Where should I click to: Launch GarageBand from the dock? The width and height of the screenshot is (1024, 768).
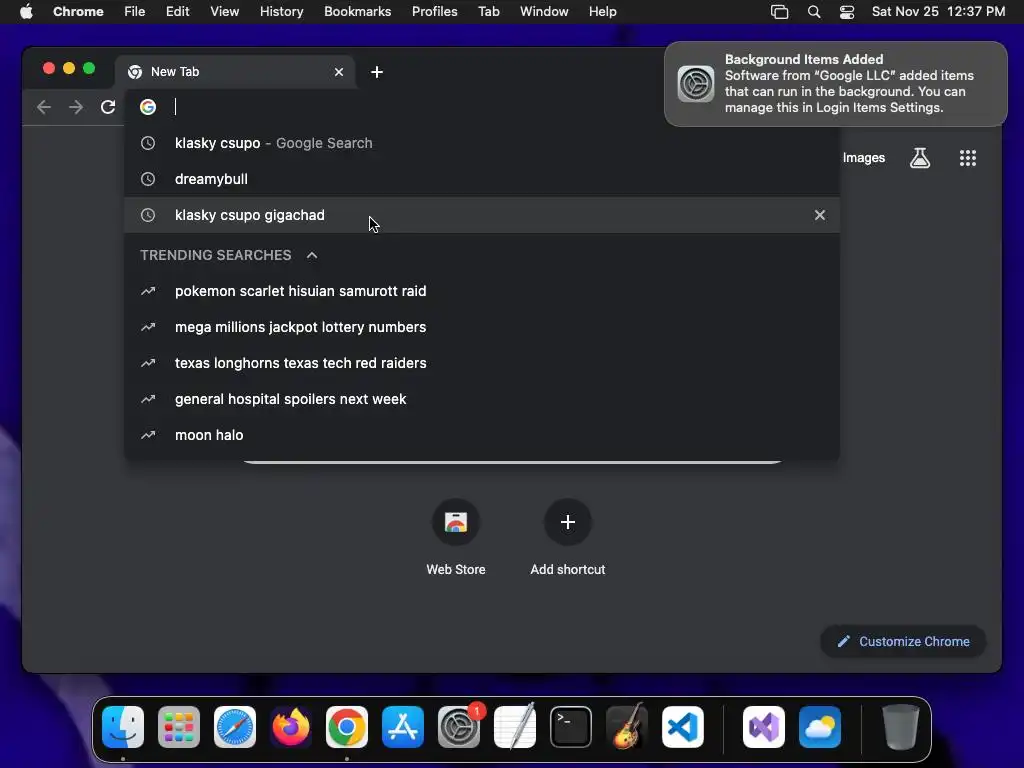coord(627,727)
